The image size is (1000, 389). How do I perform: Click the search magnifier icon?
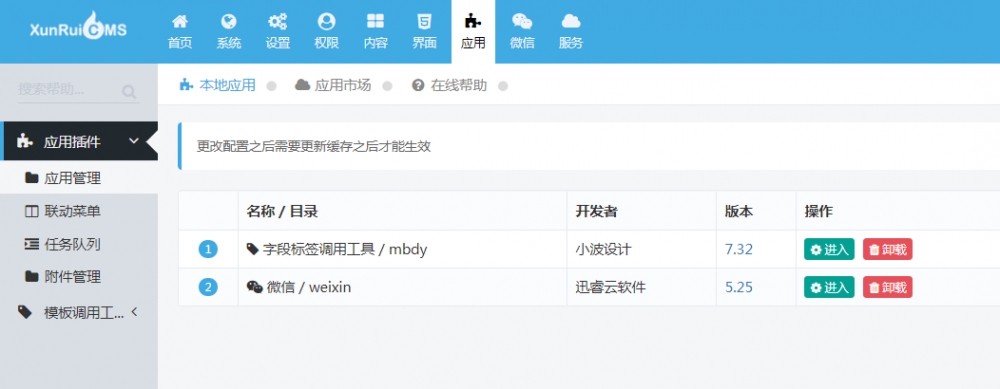(129, 92)
